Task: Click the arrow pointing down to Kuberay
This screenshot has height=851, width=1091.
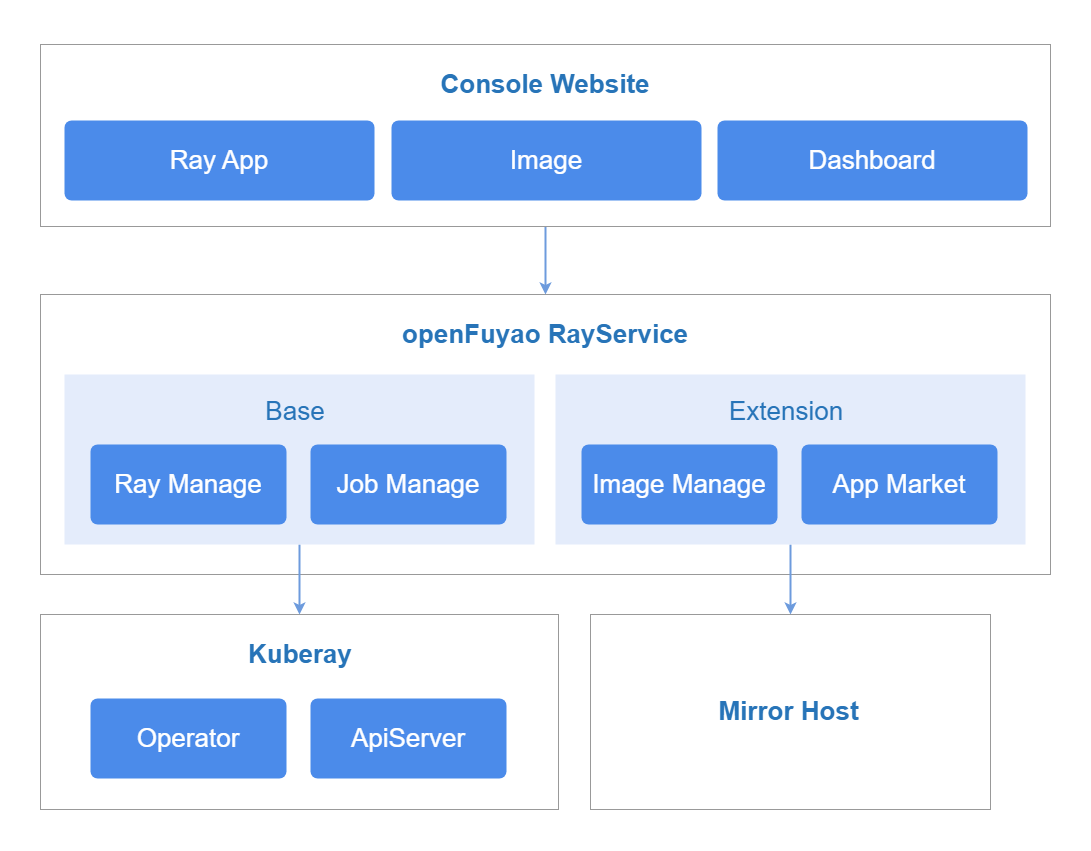Action: tap(299, 579)
